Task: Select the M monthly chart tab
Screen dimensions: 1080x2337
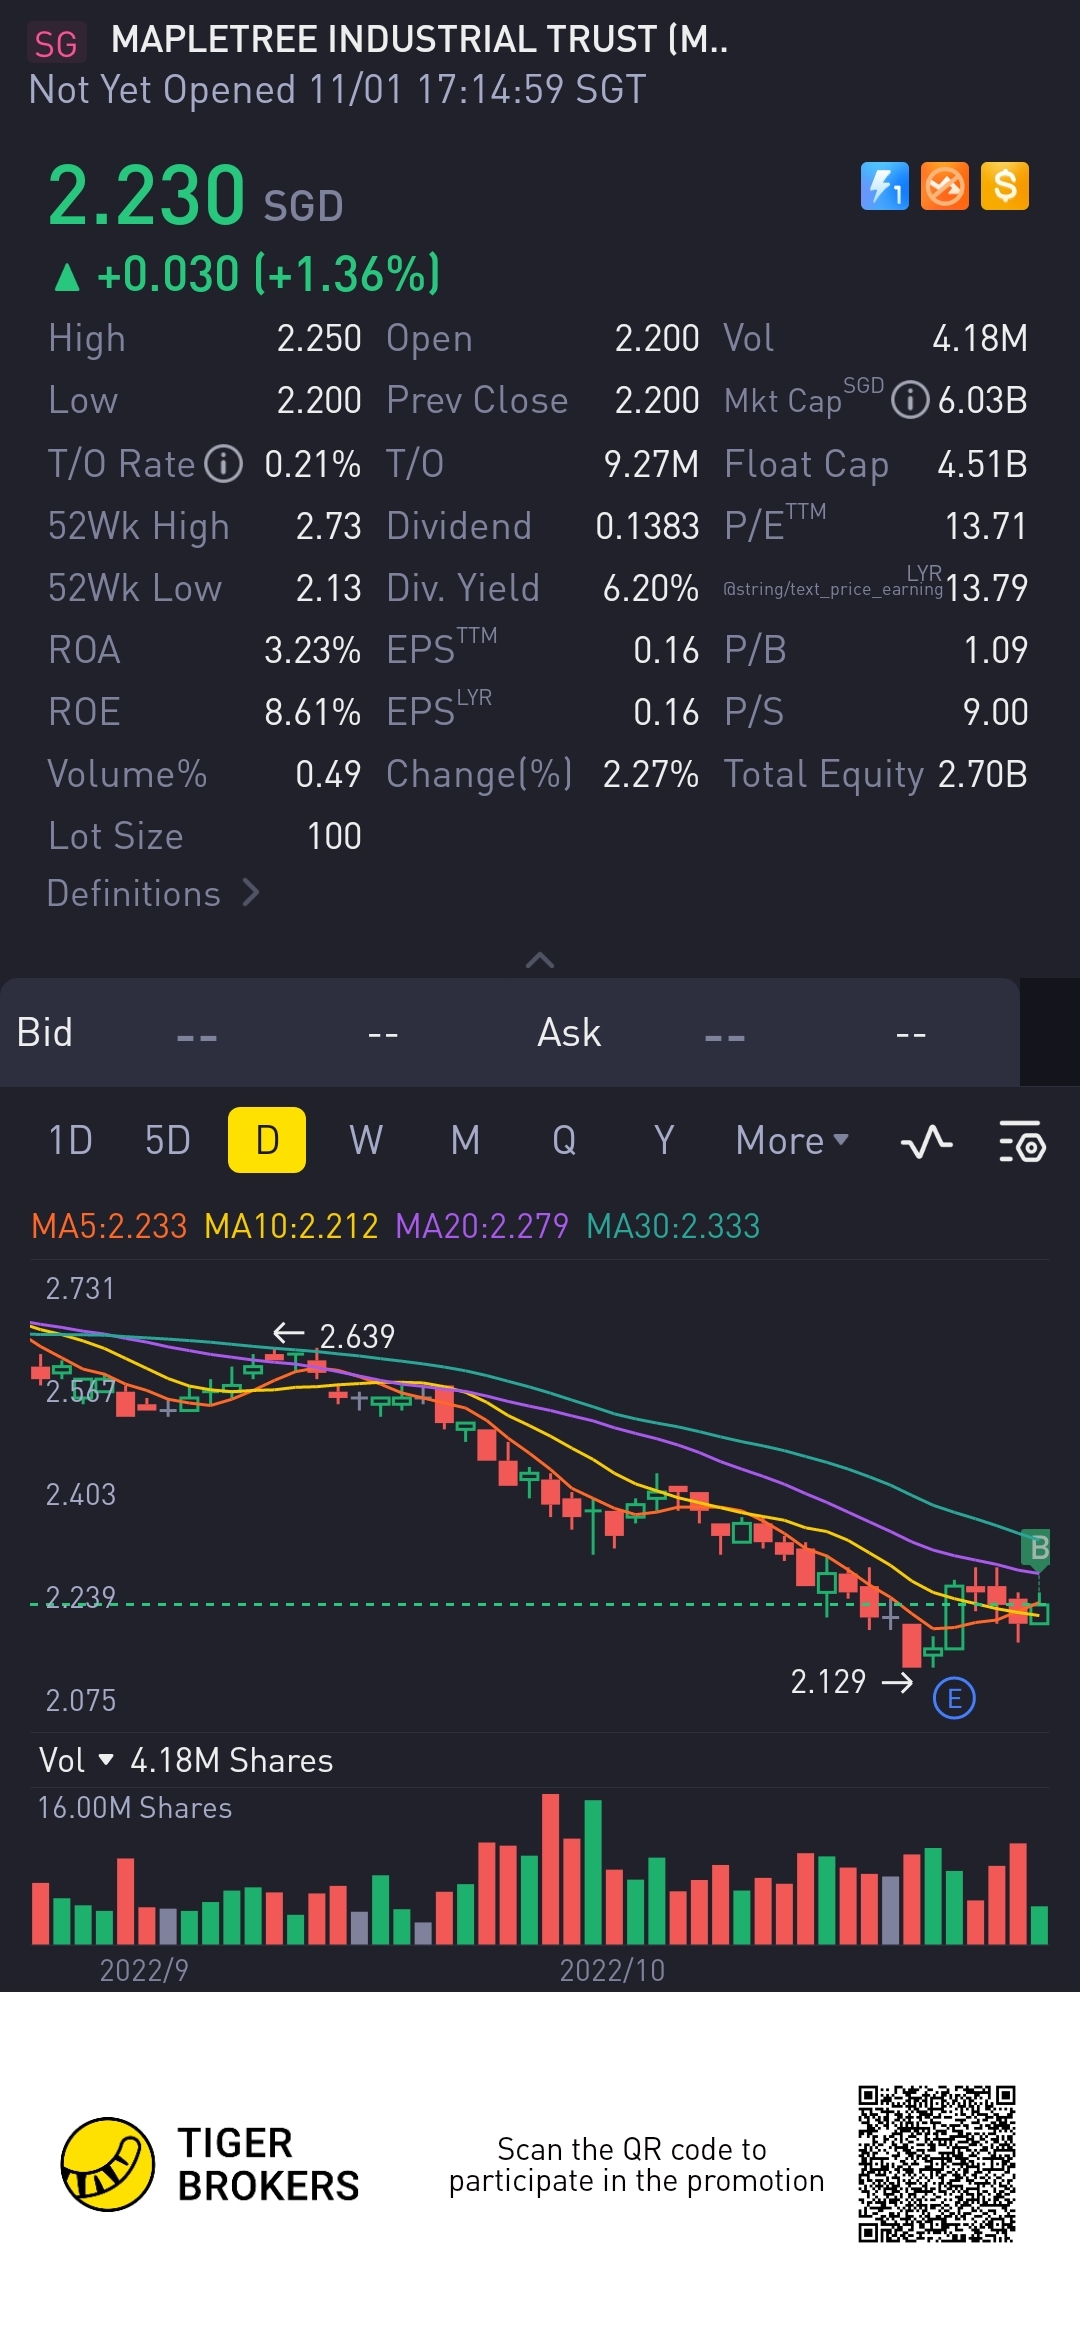Action: (x=465, y=1141)
